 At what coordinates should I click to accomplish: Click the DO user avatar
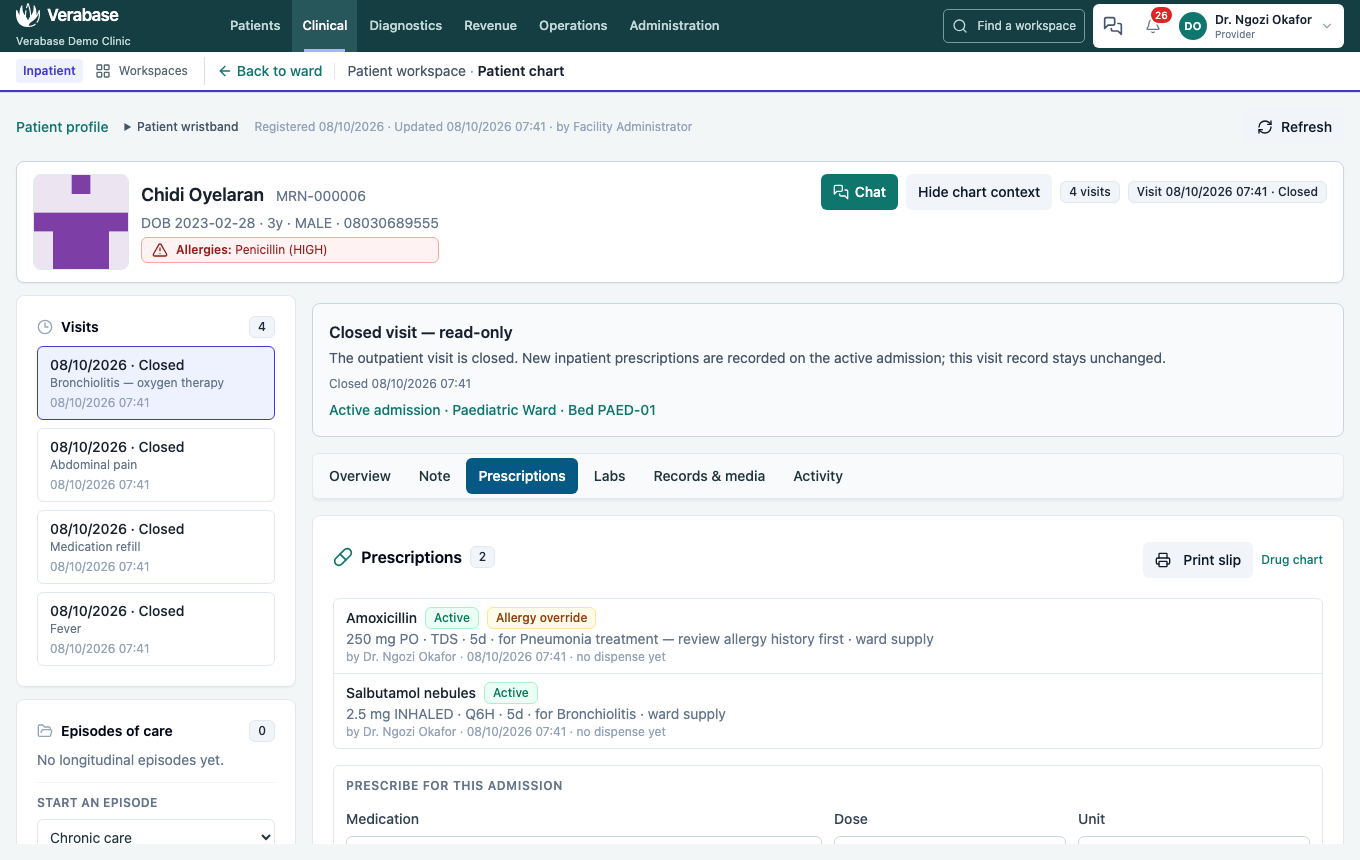(1193, 26)
